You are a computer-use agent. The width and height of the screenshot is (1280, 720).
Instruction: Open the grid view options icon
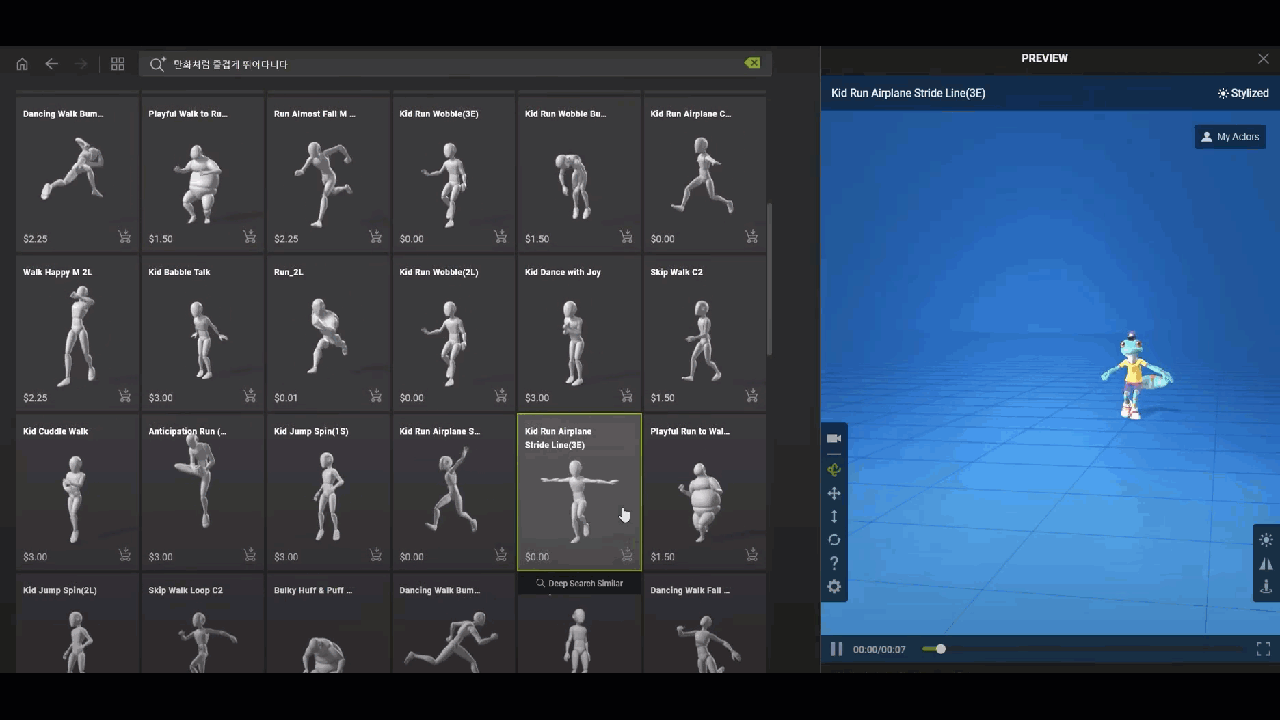click(x=117, y=64)
